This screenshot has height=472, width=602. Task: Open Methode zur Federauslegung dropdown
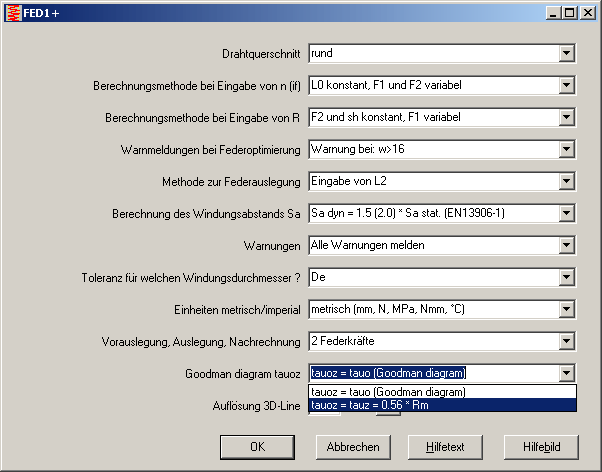[567, 181]
